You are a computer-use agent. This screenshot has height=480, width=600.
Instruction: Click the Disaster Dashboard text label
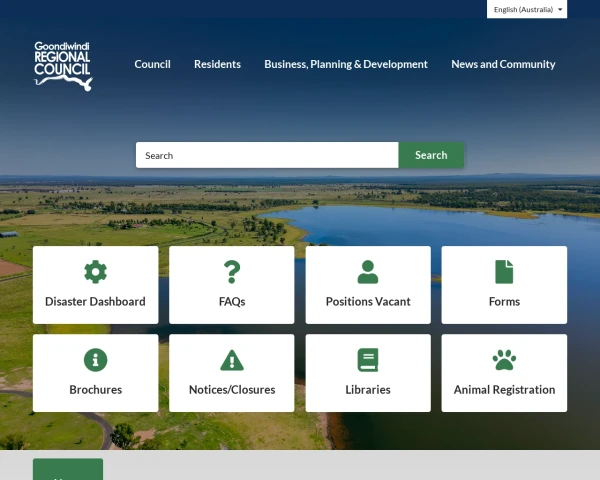[x=95, y=302]
